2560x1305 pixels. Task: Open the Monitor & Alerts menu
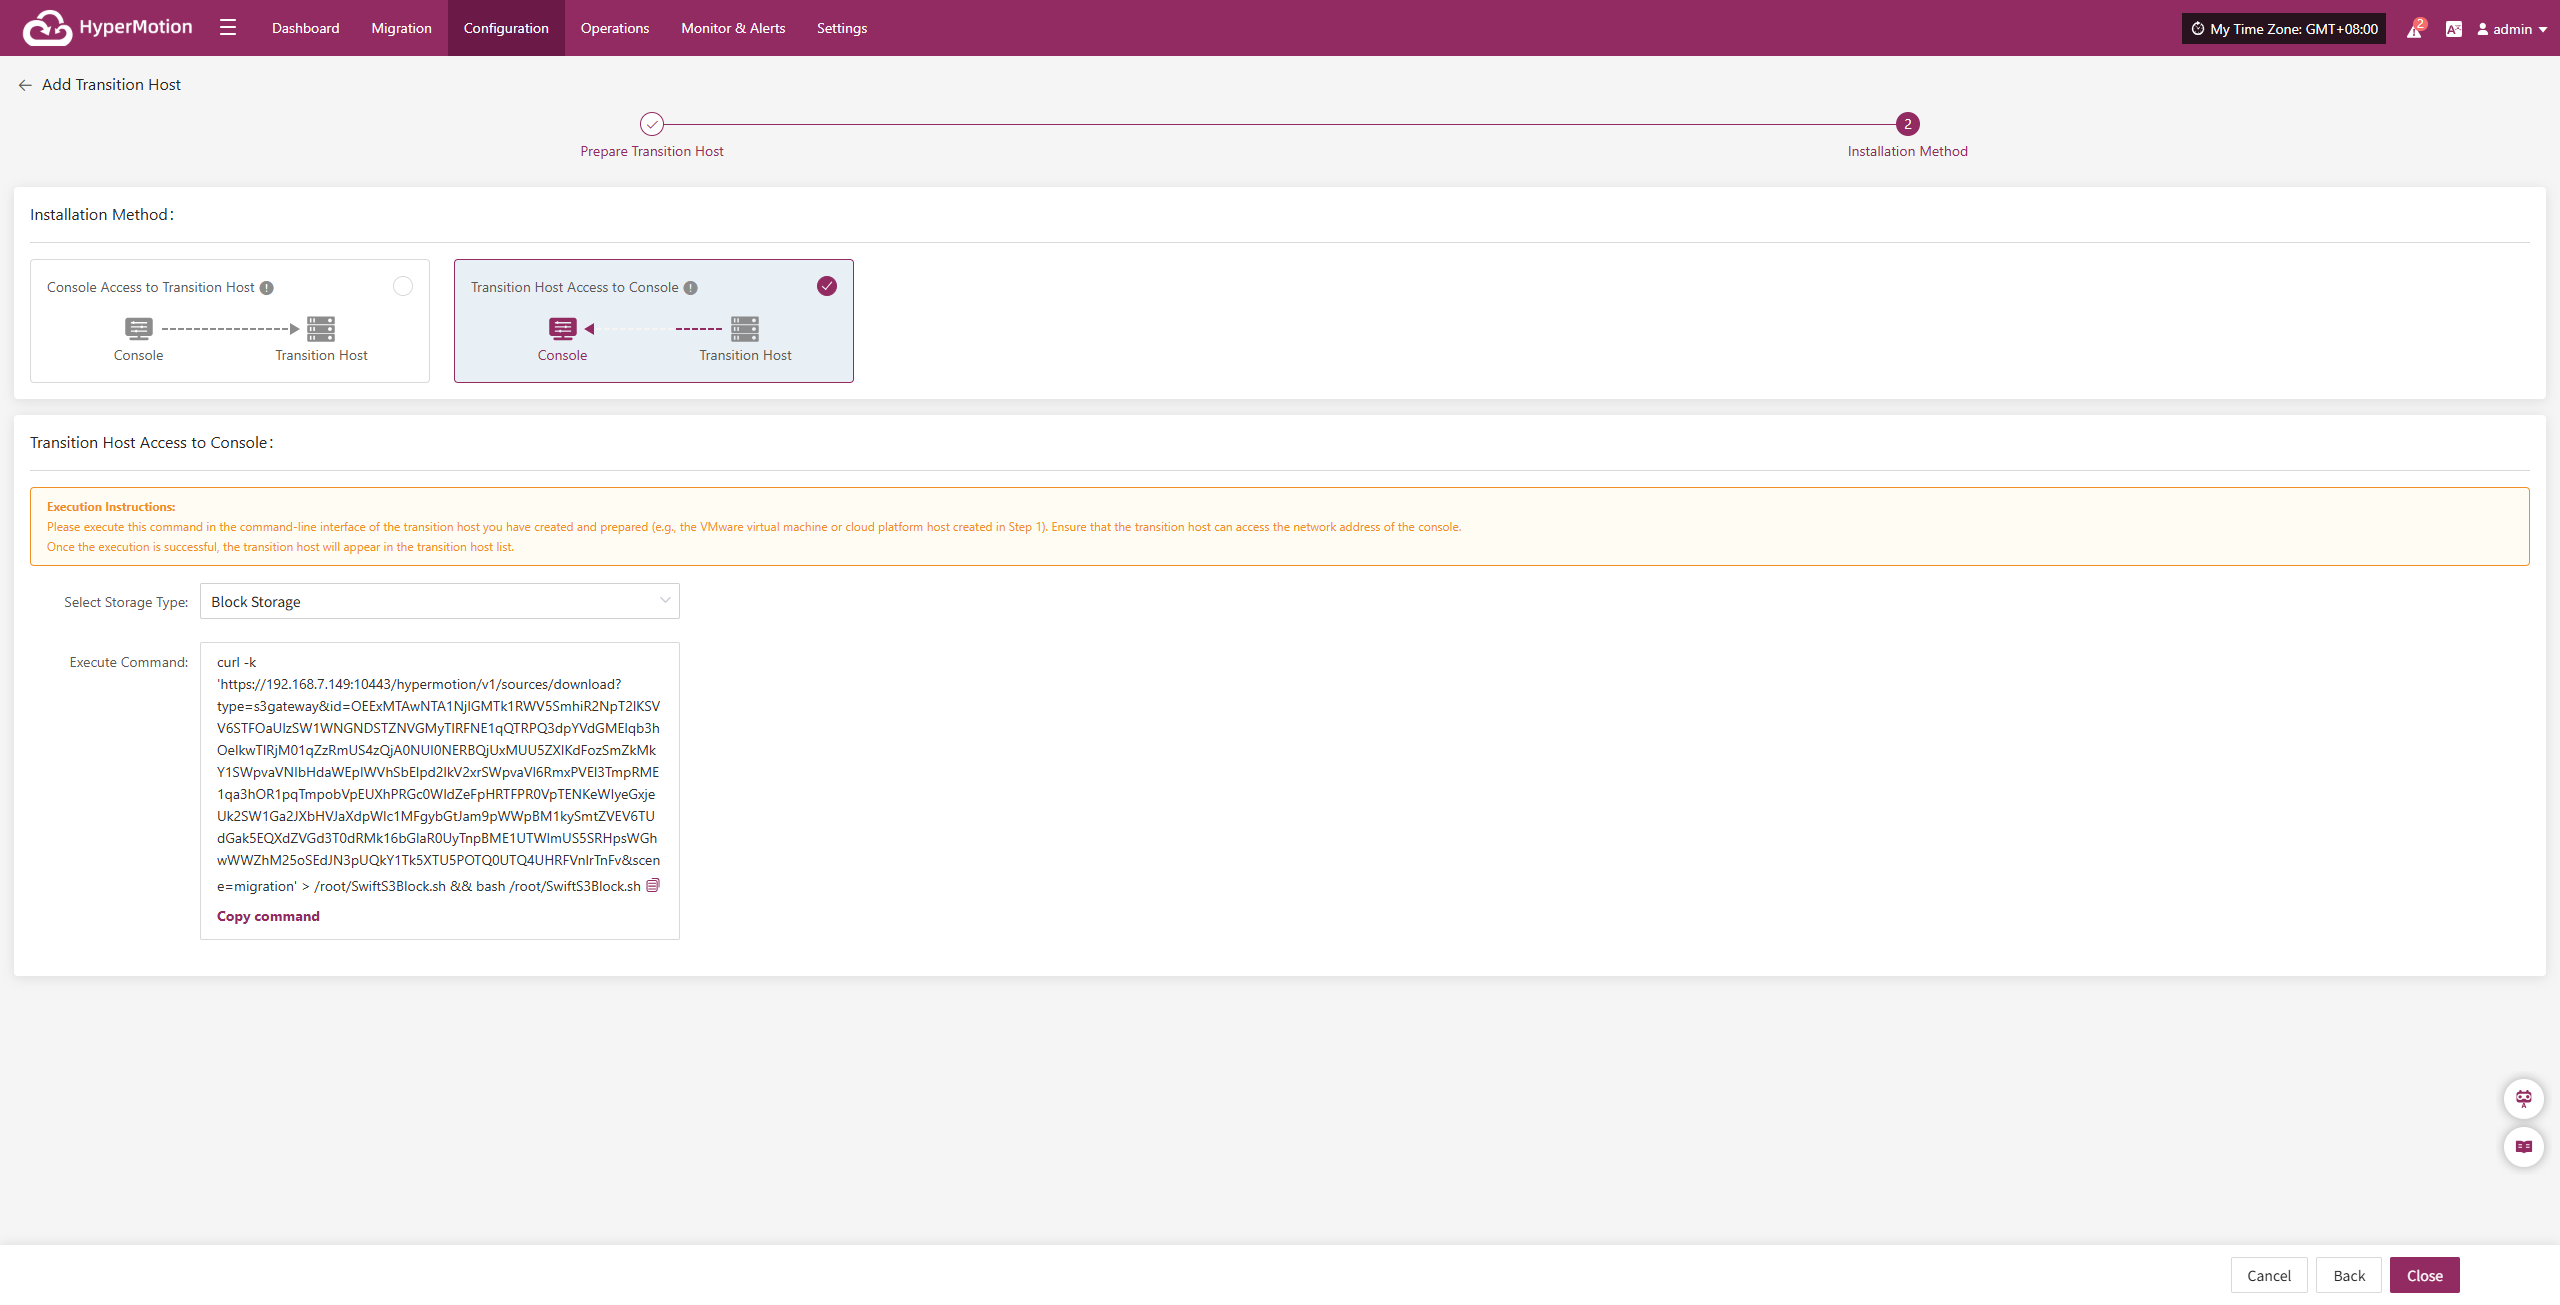pos(733,28)
